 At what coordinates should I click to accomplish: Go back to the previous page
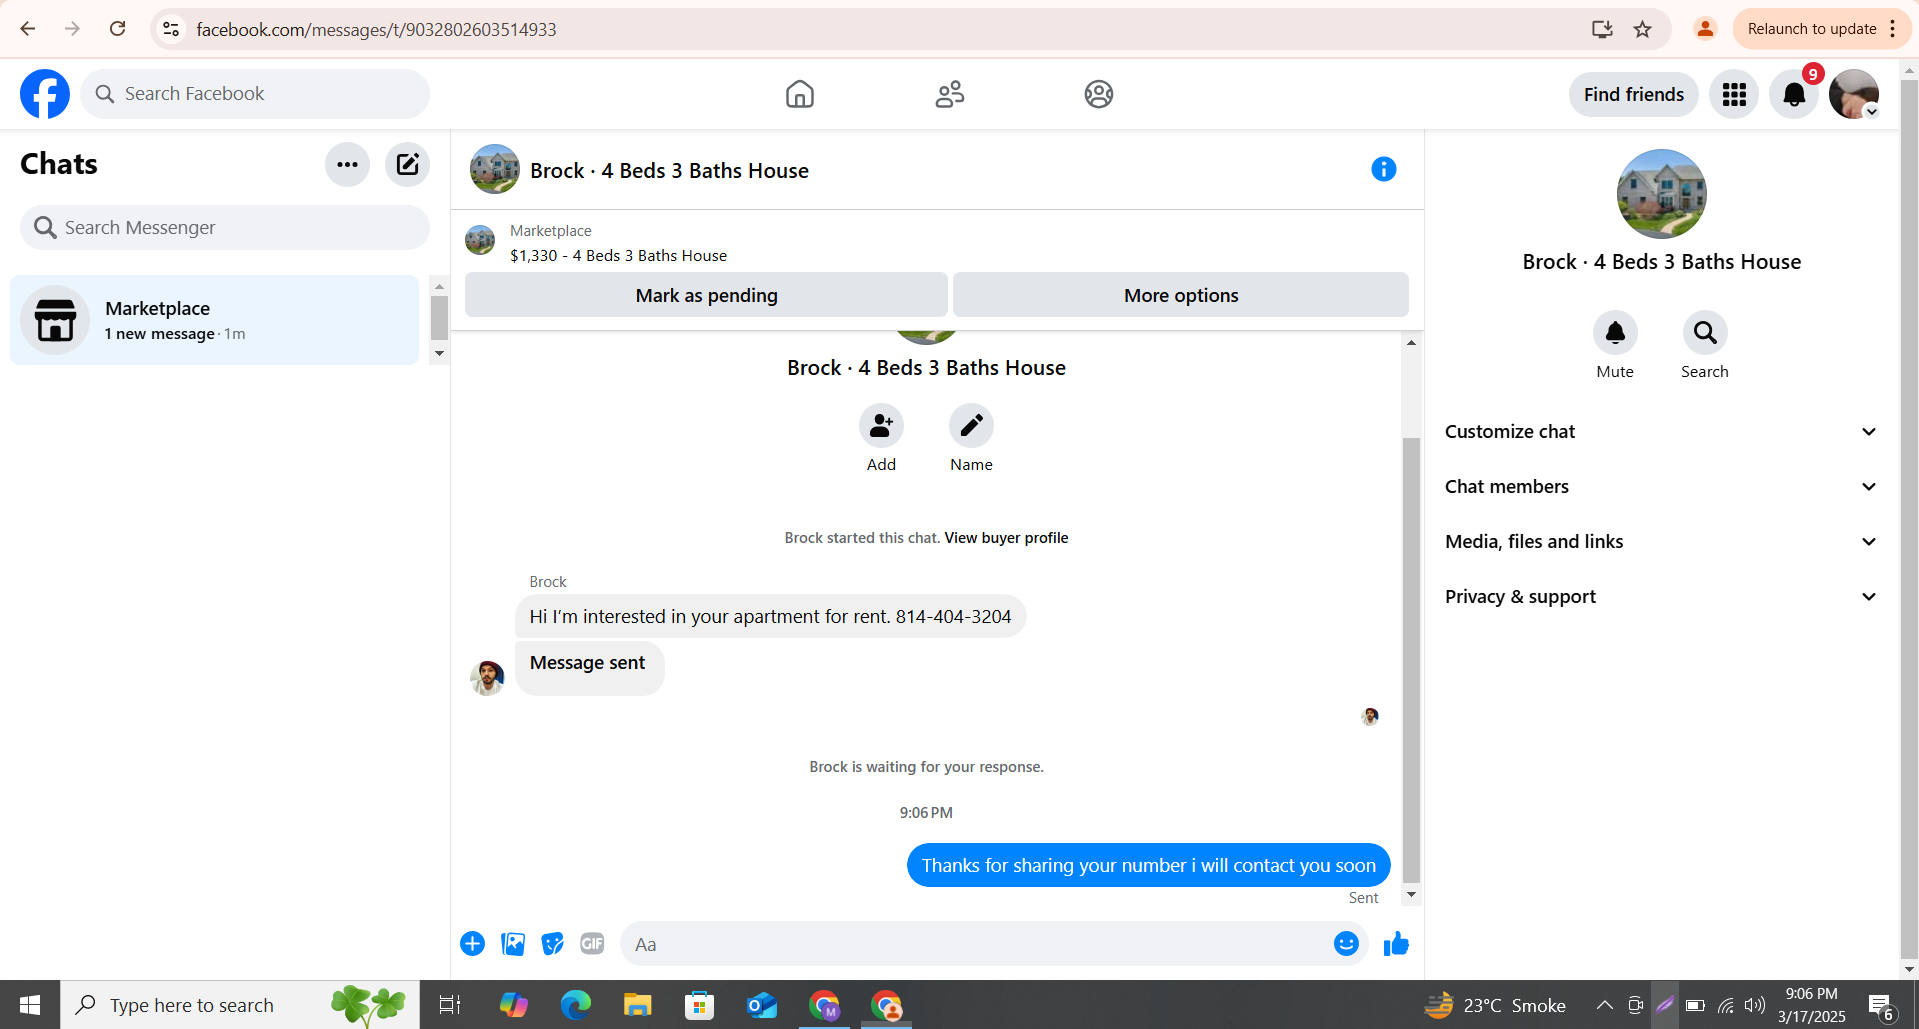tap(28, 29)
